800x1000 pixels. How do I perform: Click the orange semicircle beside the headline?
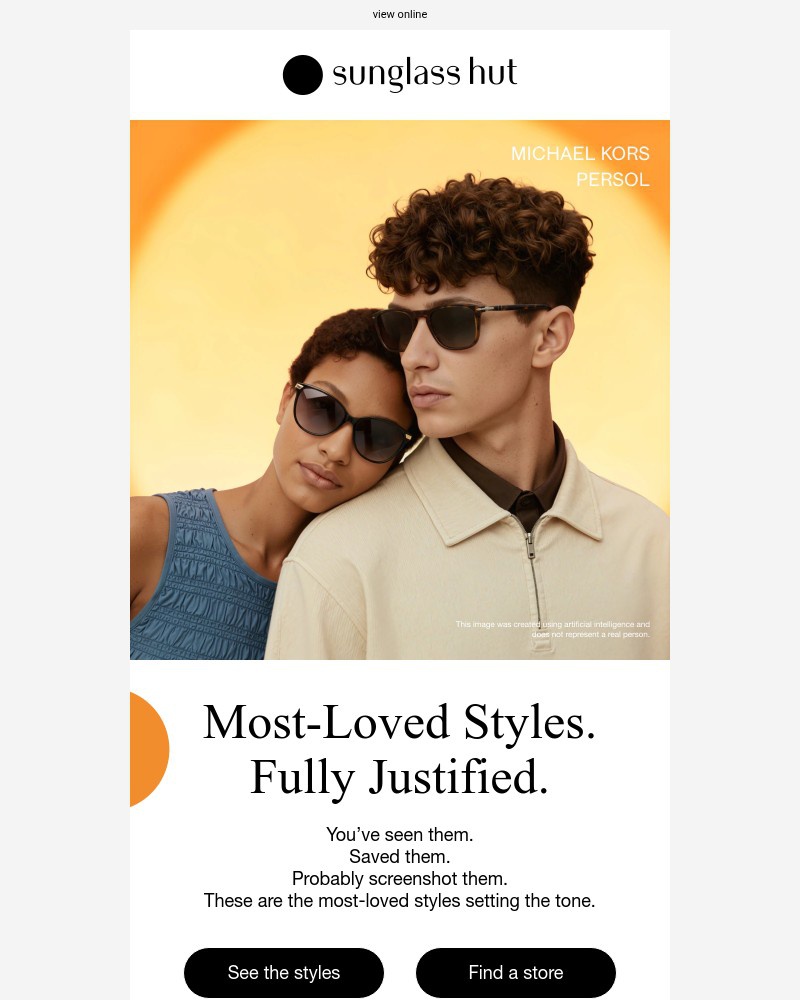pyautogui.click(x=149, y=749)
